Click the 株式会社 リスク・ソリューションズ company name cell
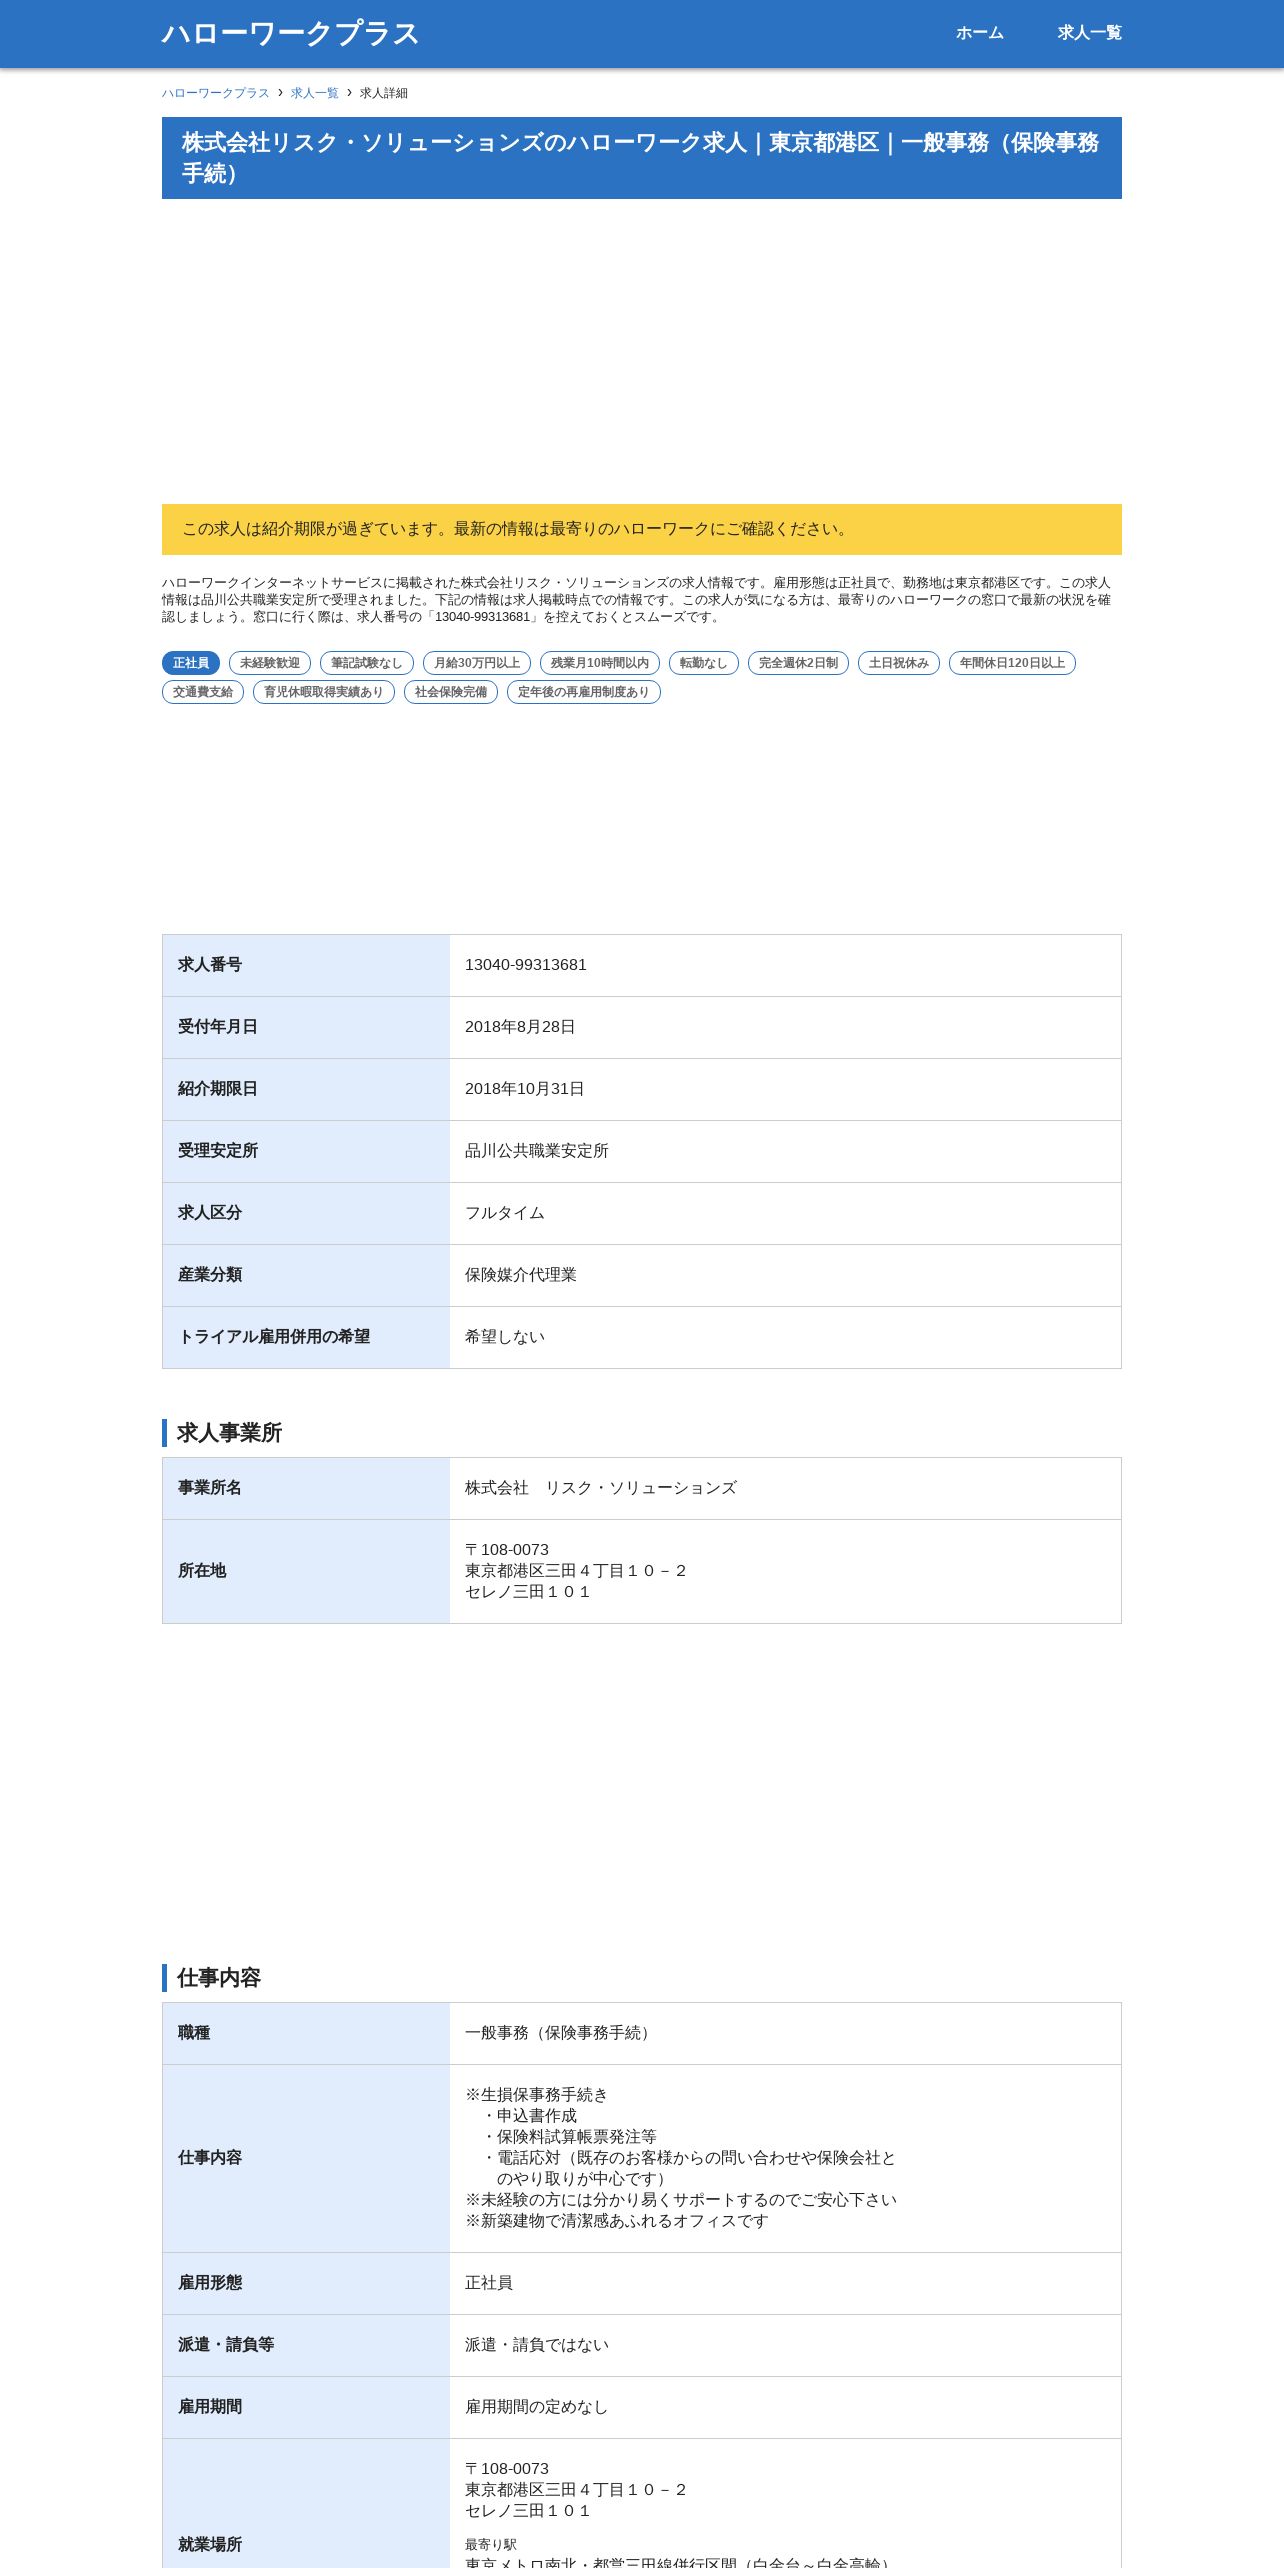This screenshot has width=1284, height=2568. click(x=785, y=1488)
